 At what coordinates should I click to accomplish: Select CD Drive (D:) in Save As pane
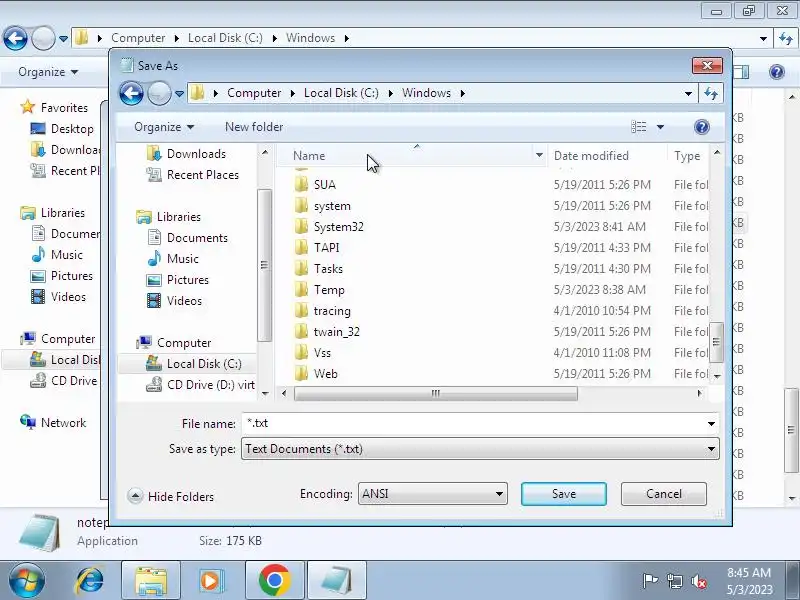pos(210,385)
